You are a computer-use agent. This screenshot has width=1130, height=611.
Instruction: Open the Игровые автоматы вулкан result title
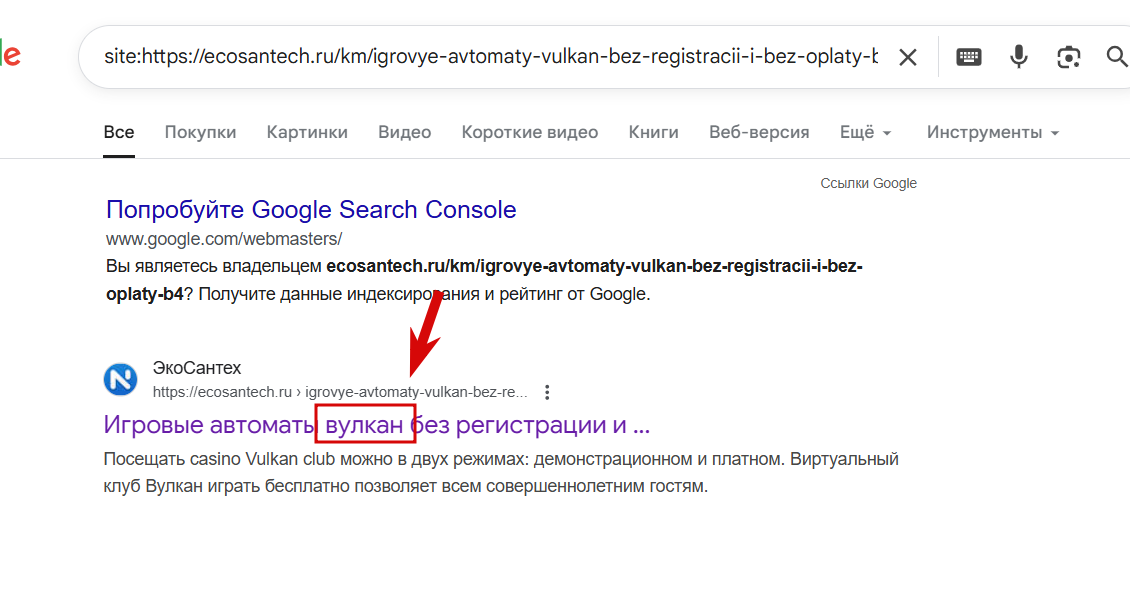376,425
